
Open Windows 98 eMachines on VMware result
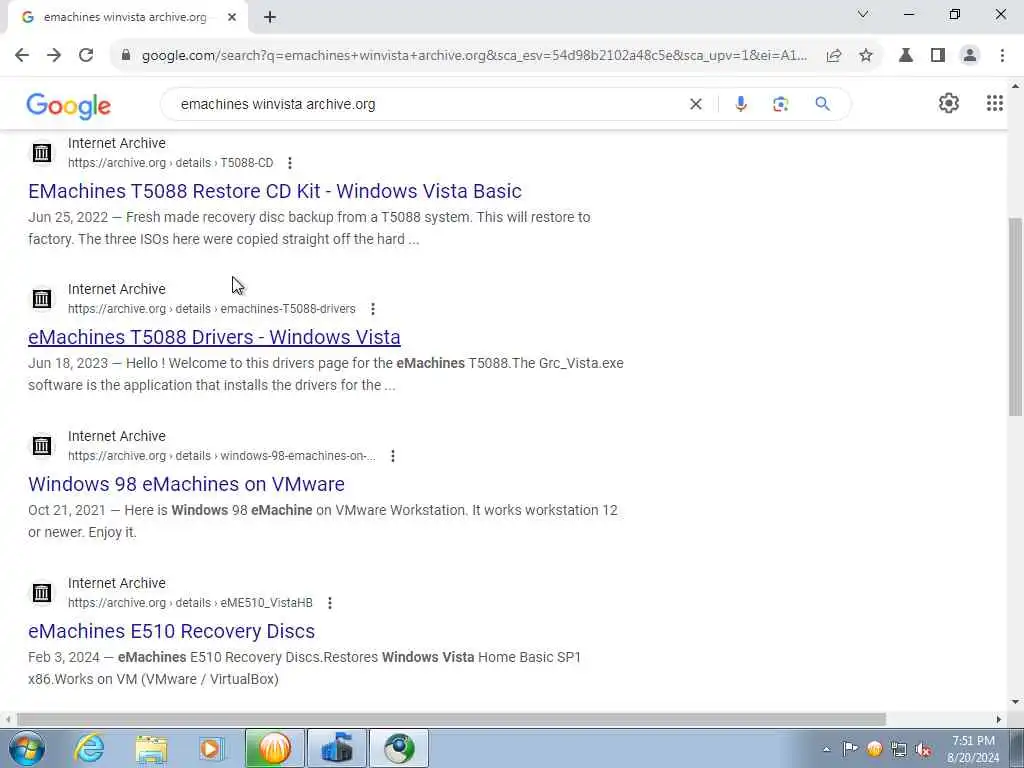click(186, 484)
